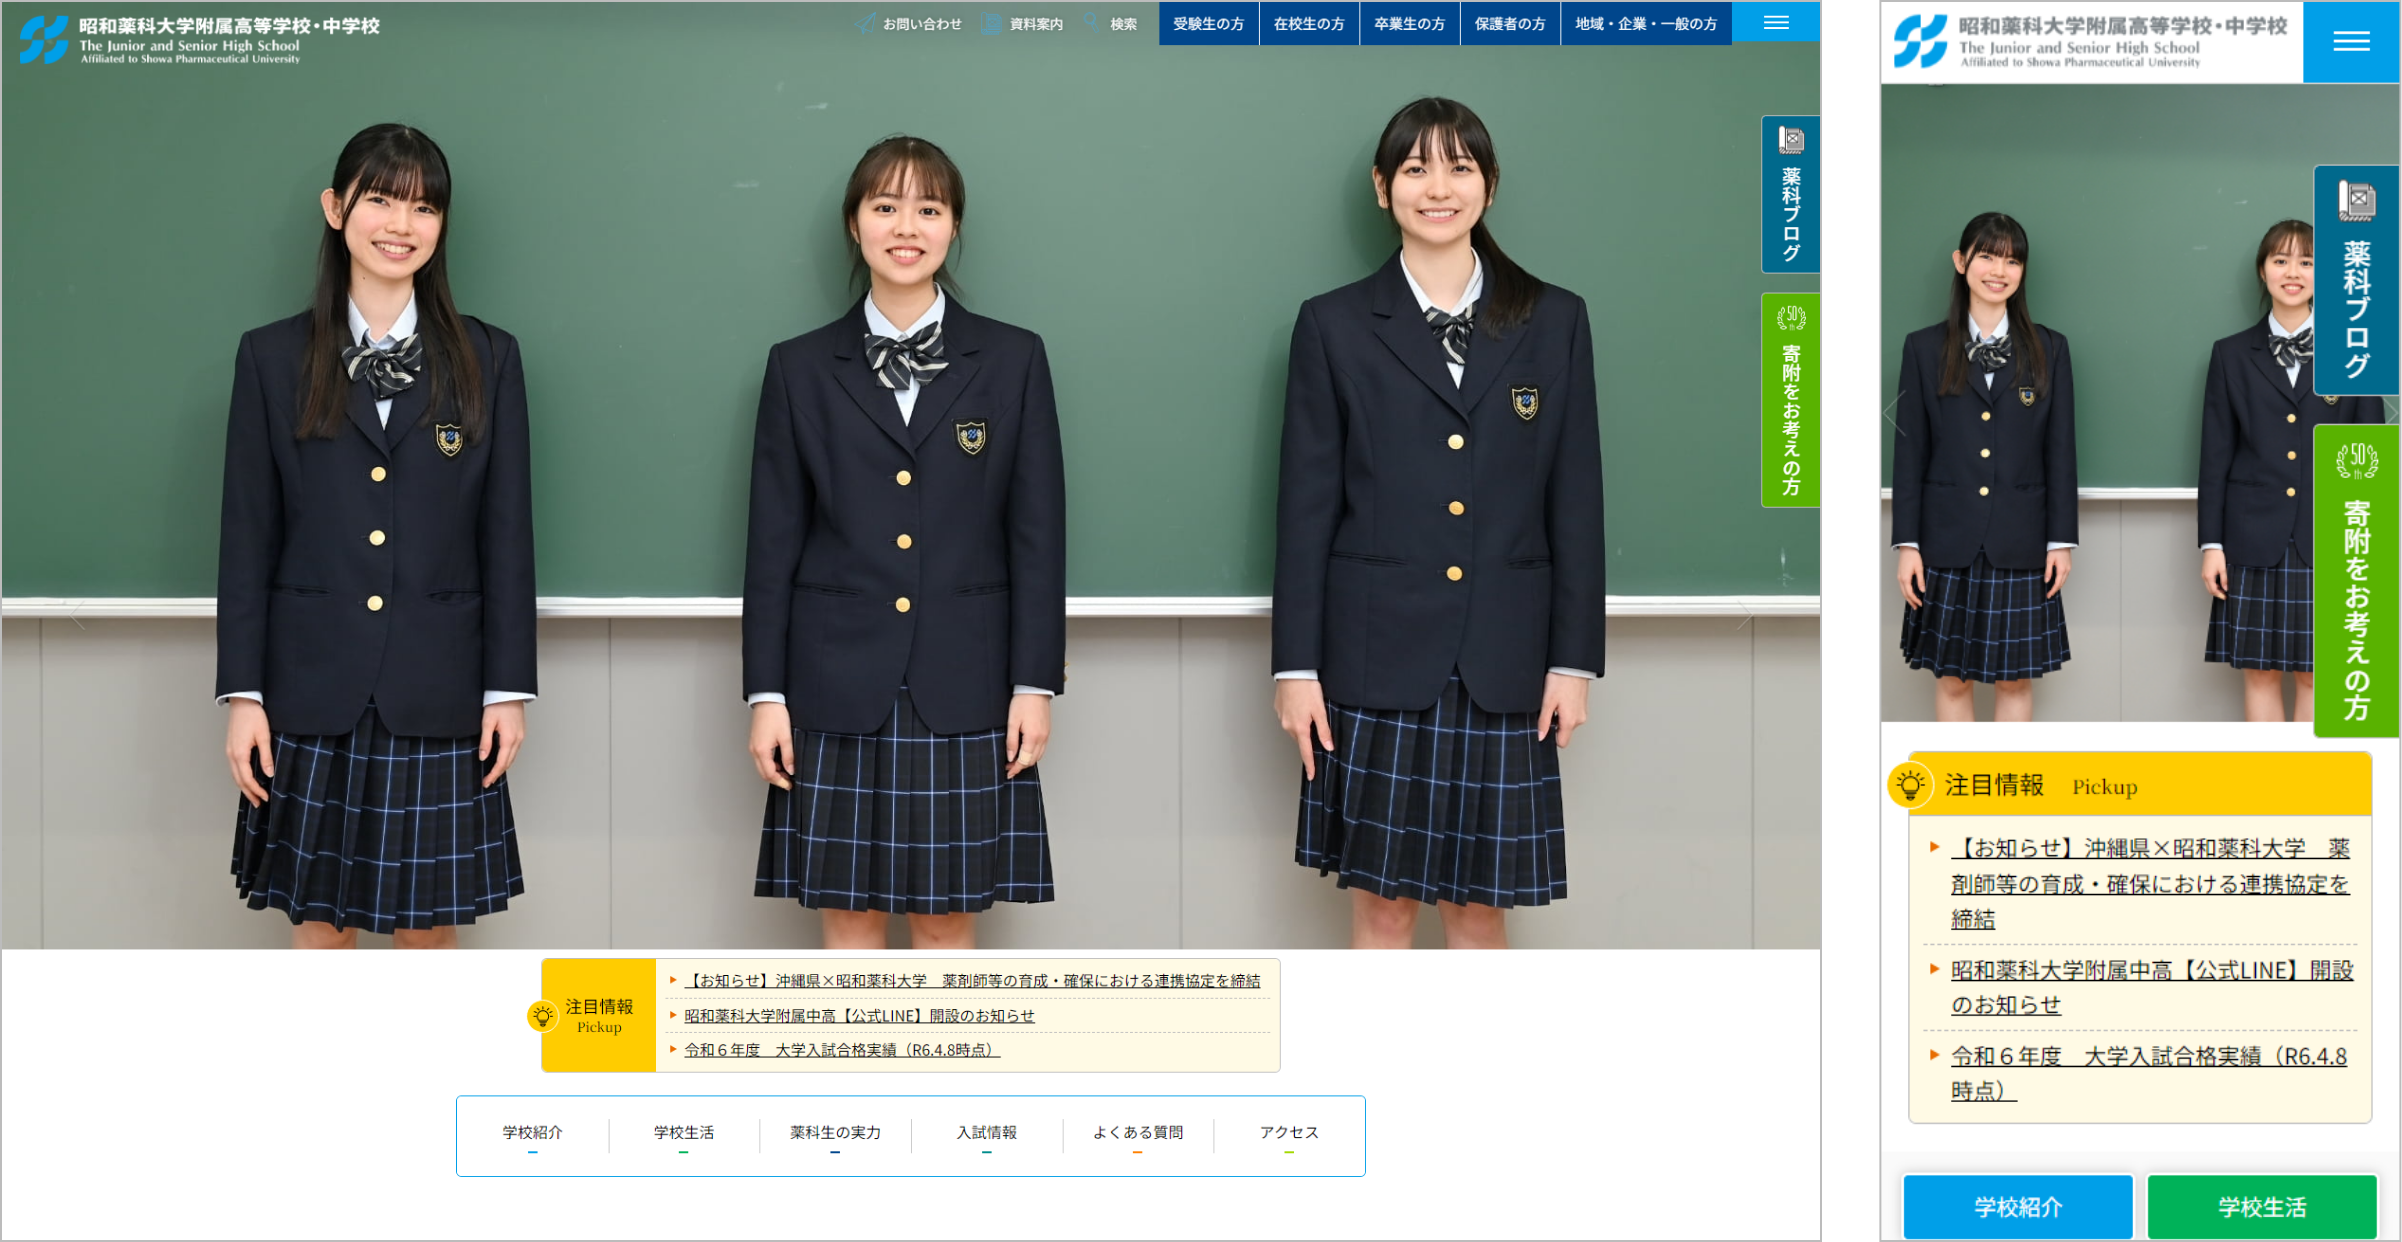The height and width of the screenshot is (1242, 2402).
Task: Open the mobile view hamburger menu
Action: tap(2351, 42)
